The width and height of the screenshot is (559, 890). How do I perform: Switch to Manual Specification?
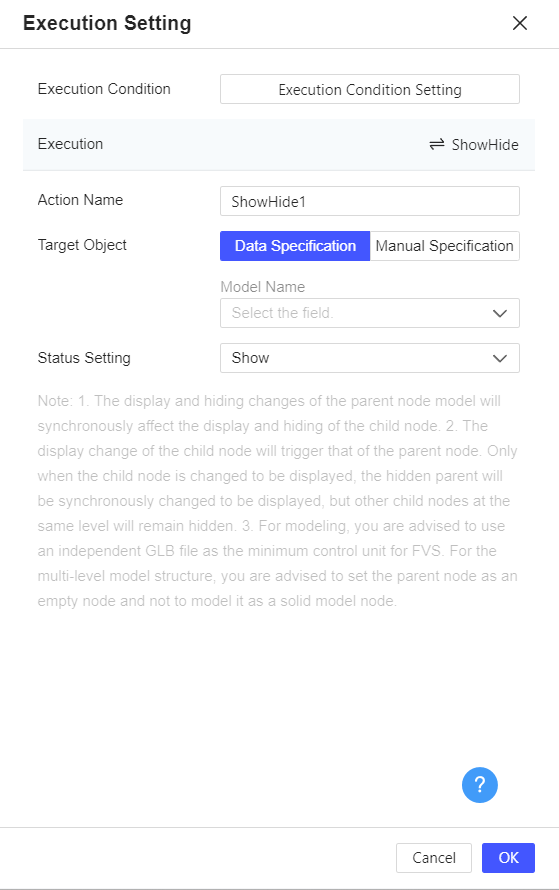pyautogui.click(x=444, y=246)
